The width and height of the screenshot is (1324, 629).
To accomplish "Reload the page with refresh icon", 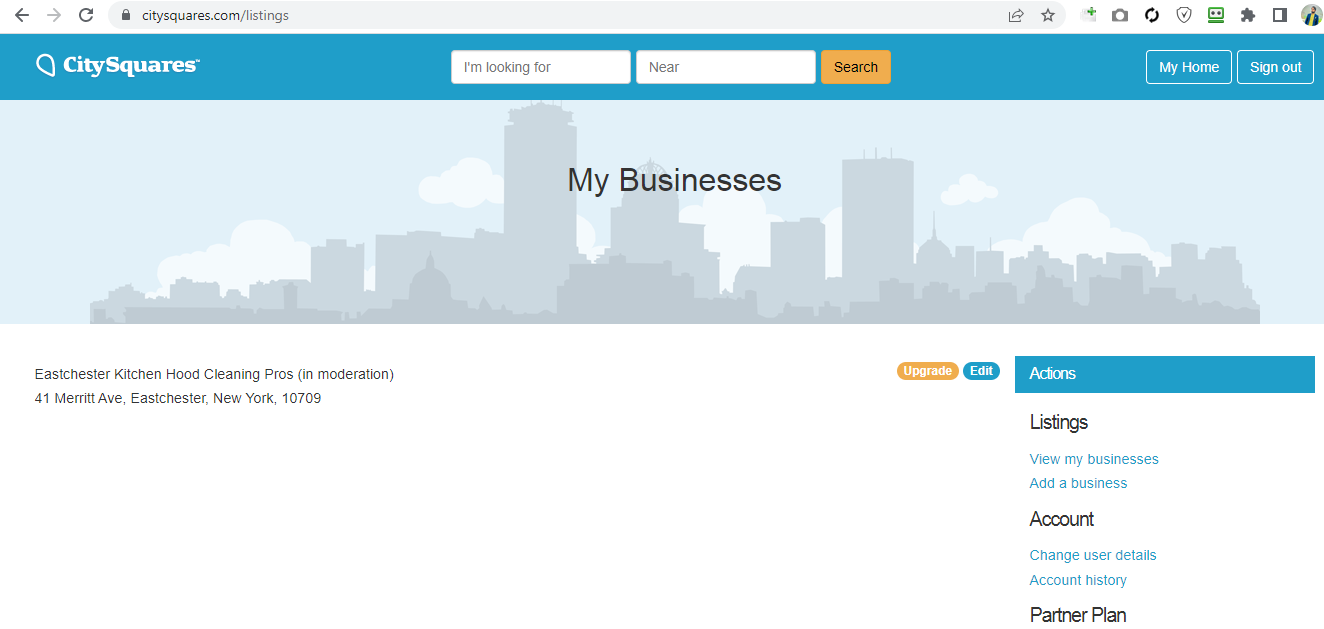I will point(86,15).
